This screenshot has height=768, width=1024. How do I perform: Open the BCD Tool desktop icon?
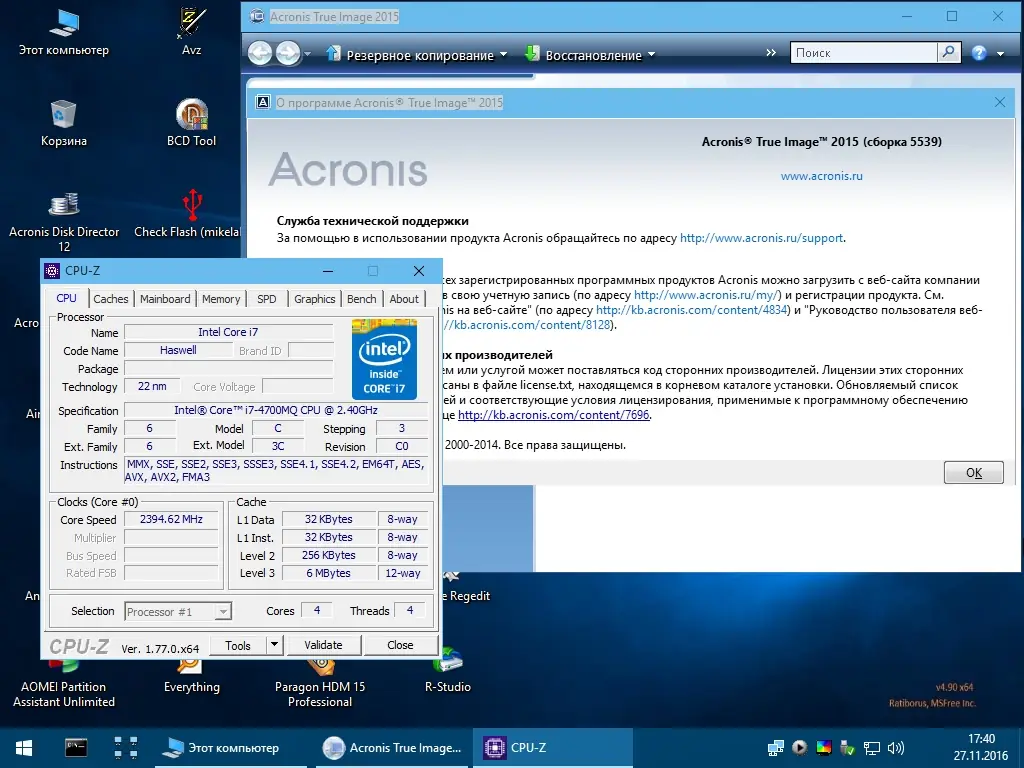click(x=191, y=123)
